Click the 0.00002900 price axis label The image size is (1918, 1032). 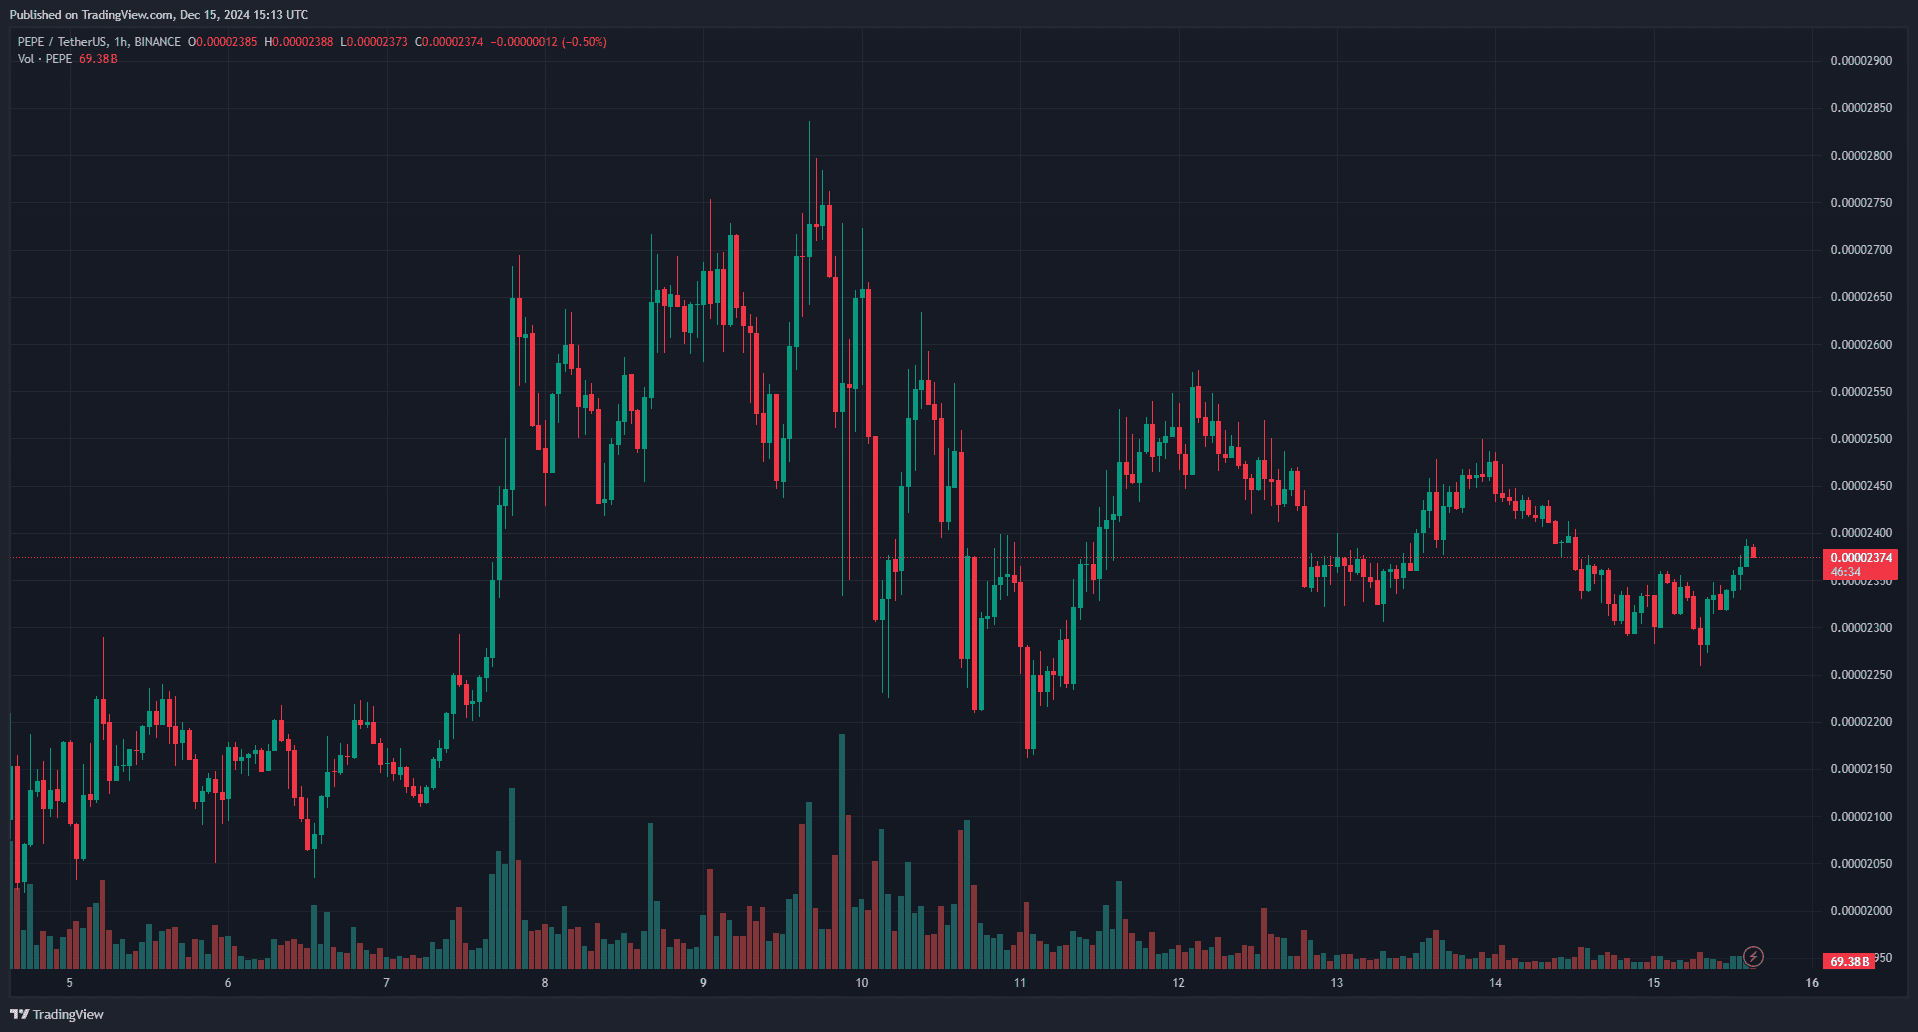pyautogui.click(x=1861, y=61)
